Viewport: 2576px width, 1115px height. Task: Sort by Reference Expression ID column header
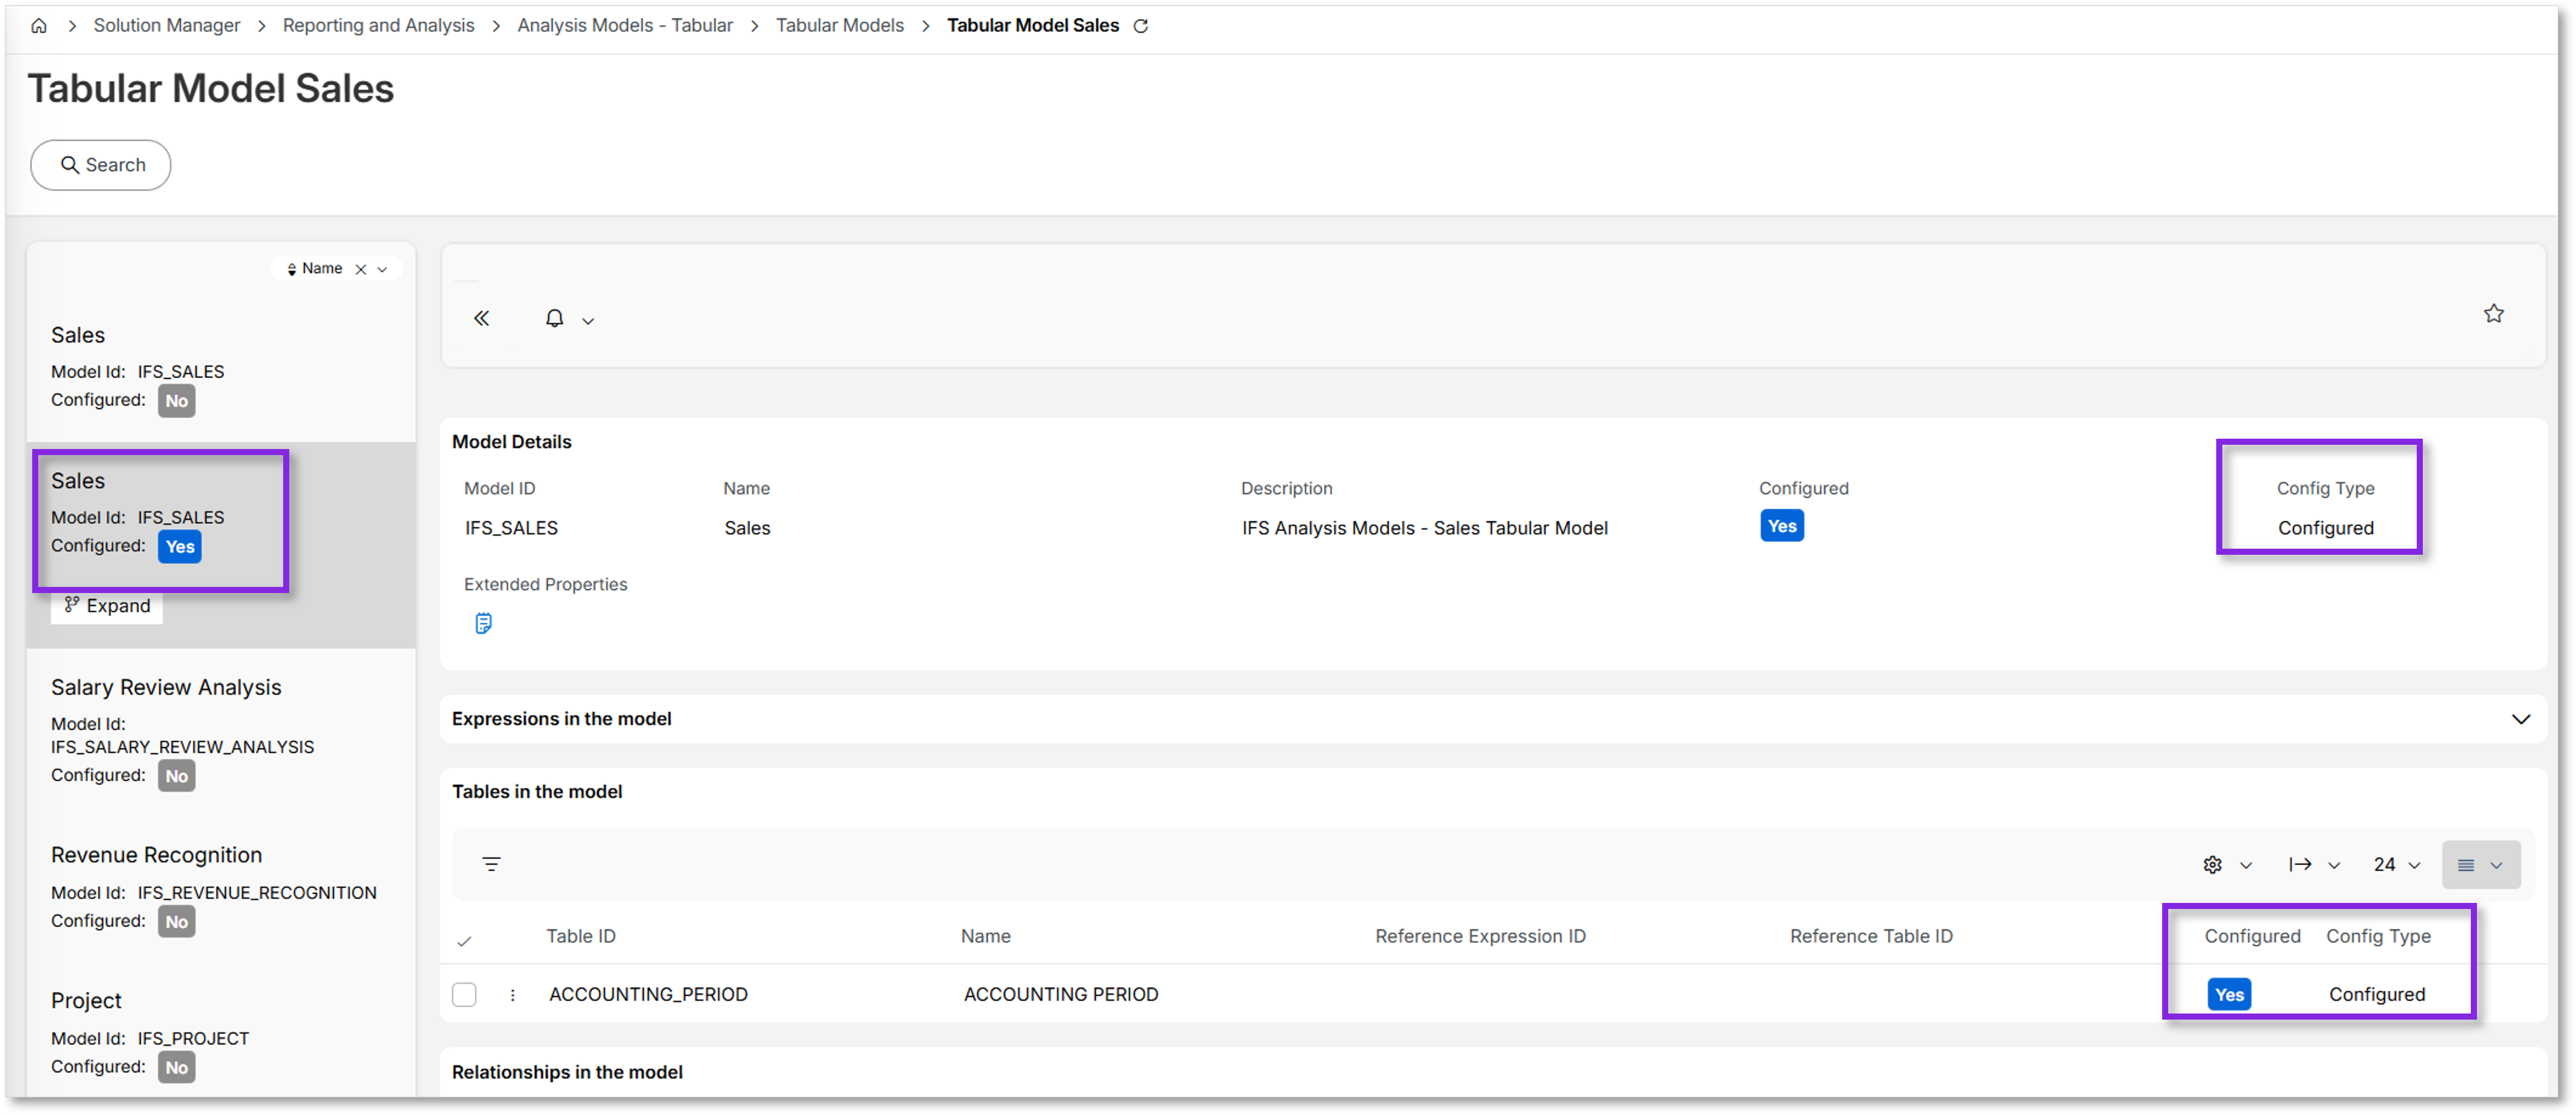click(x=1480, y=936)
